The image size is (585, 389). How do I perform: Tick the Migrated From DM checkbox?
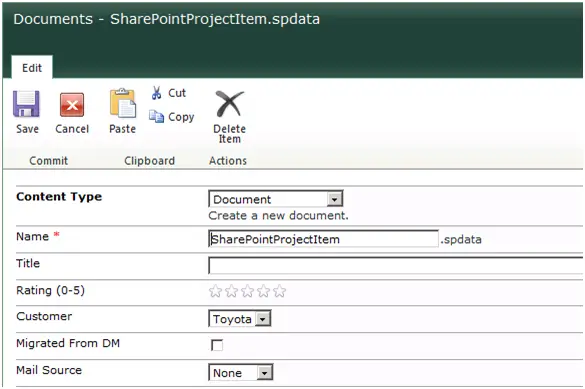(217, 345)
